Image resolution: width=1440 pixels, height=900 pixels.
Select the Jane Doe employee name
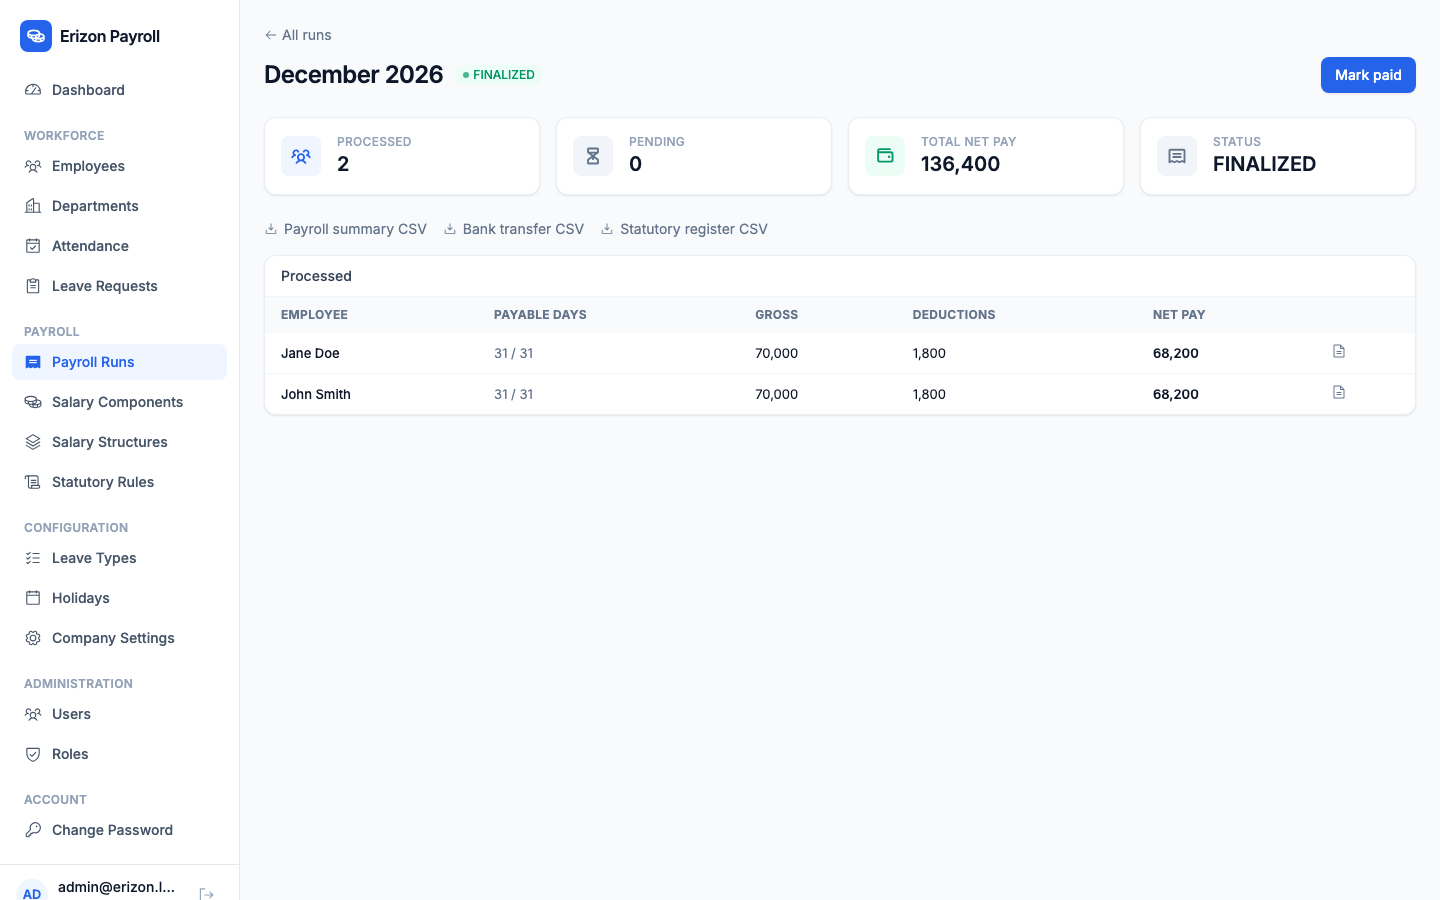click(310, 353)
